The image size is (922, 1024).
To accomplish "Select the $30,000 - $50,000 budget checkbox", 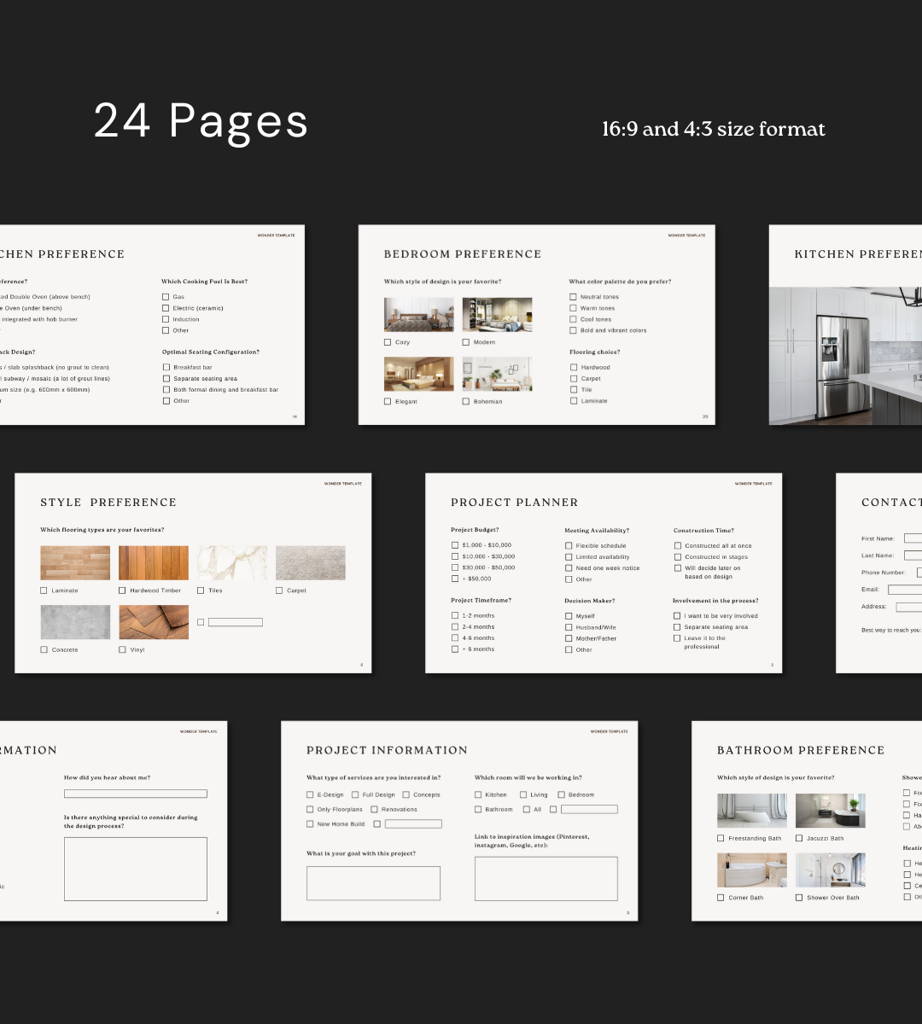I will click(x=454, y=568).
